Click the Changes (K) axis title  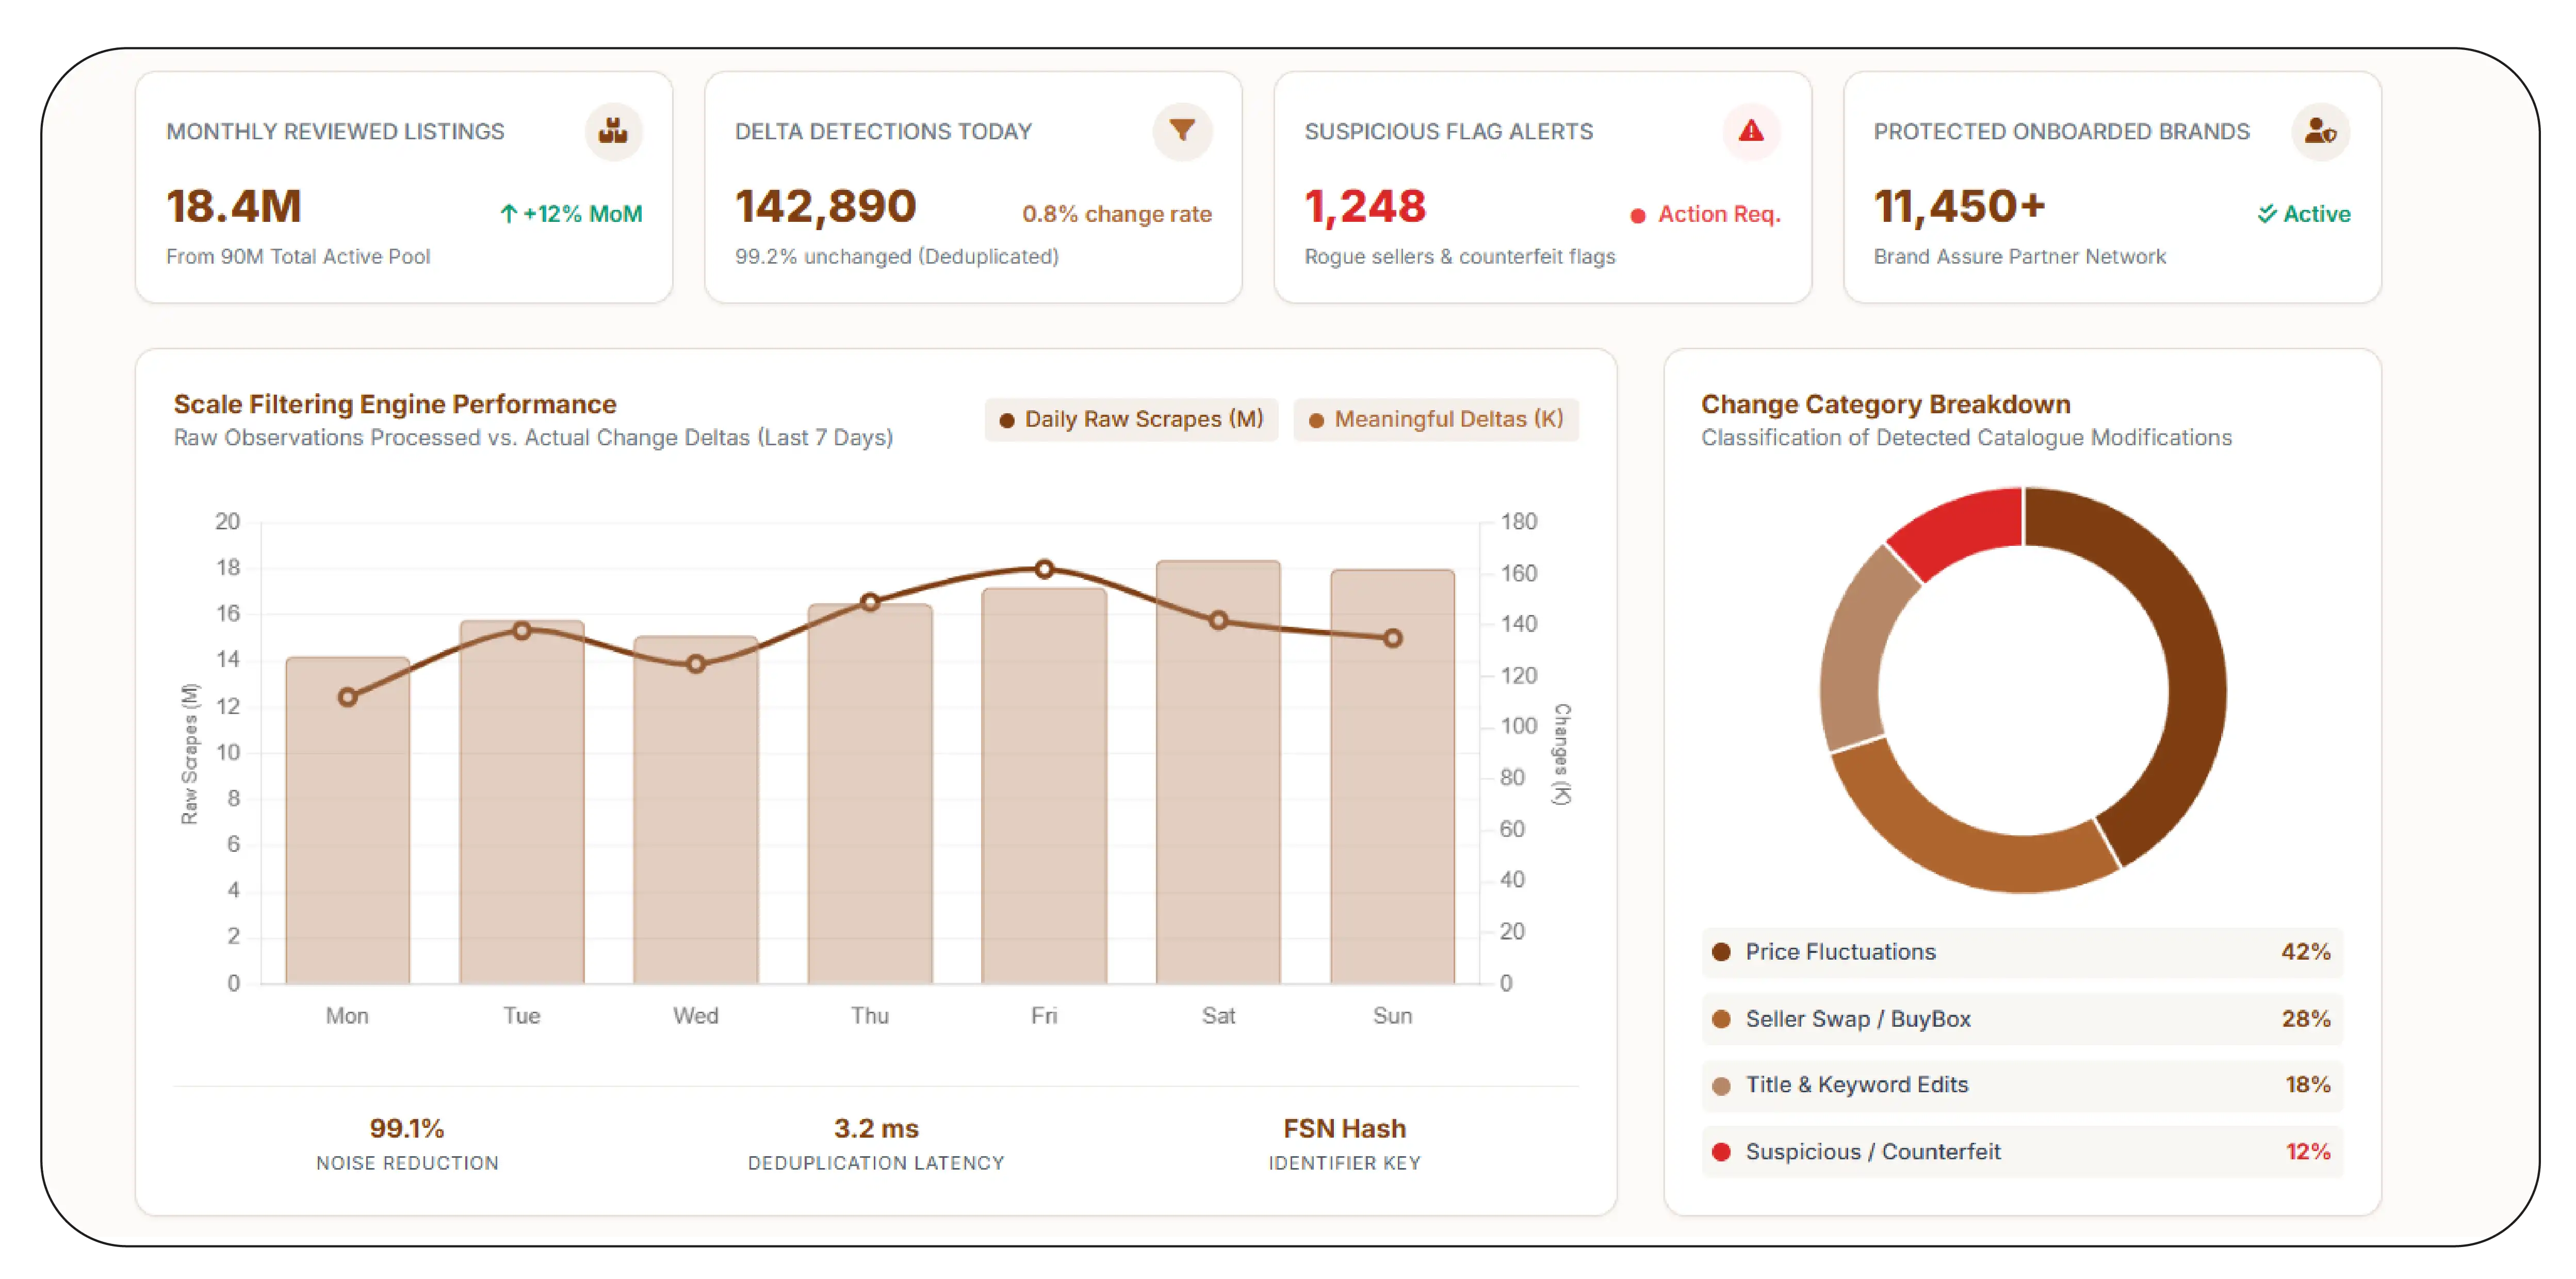point(1561,754)
